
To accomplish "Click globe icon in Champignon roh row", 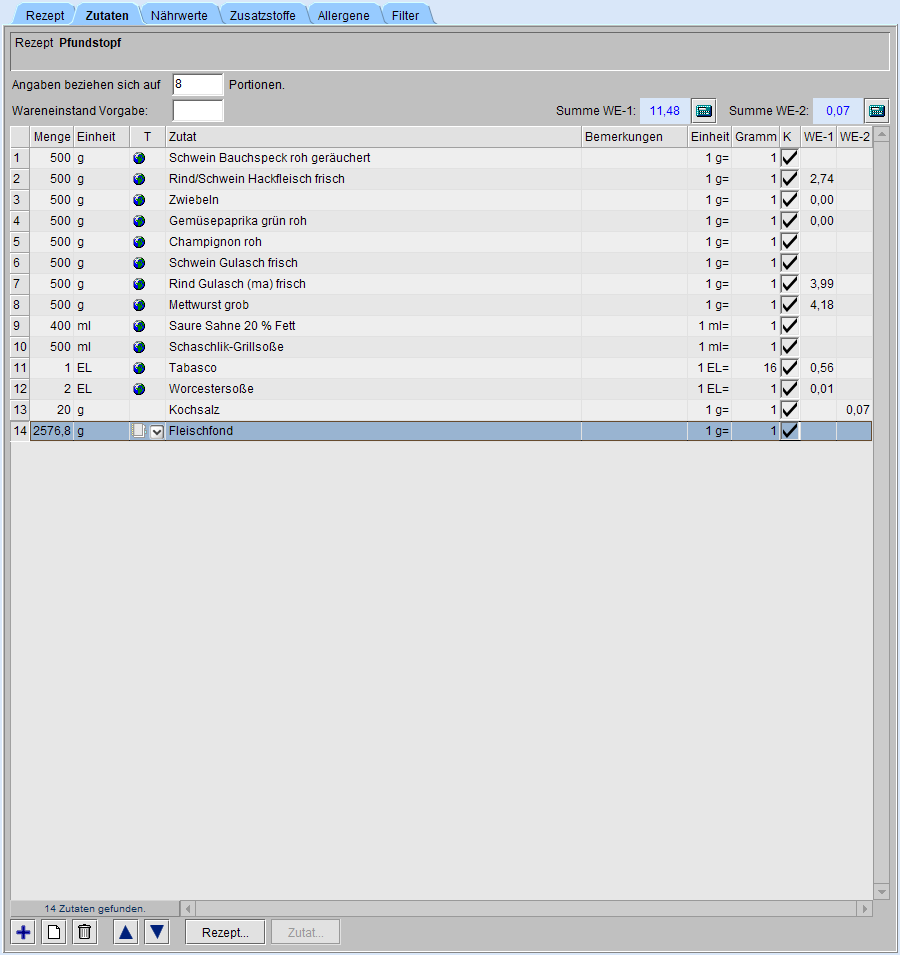I will [139, 242].
